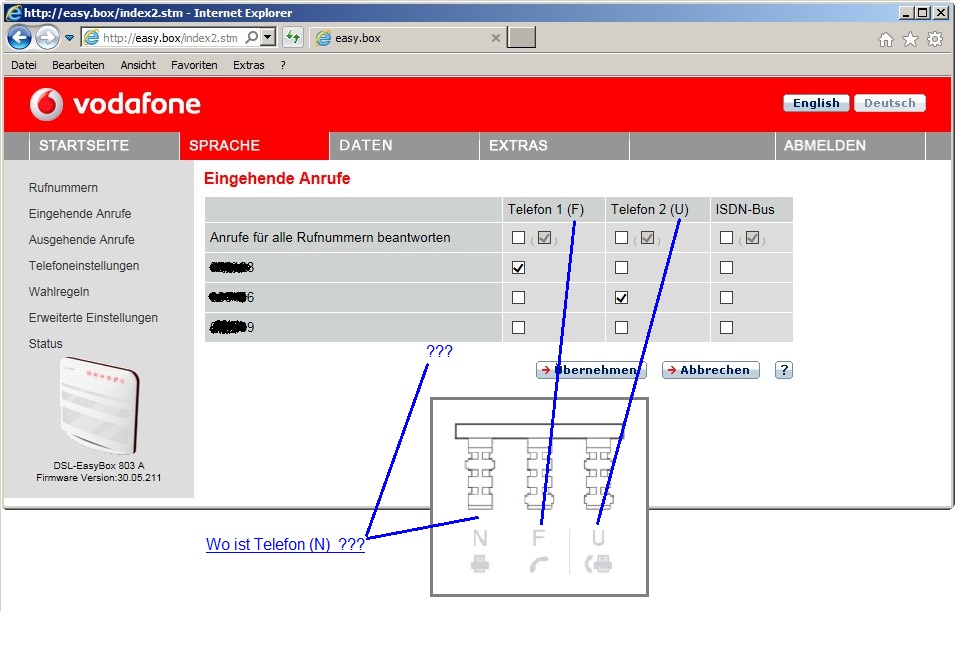This screenshot has width=955, height=651.
Task: Switch to the DATEN tab
Action: click(365, 145)
